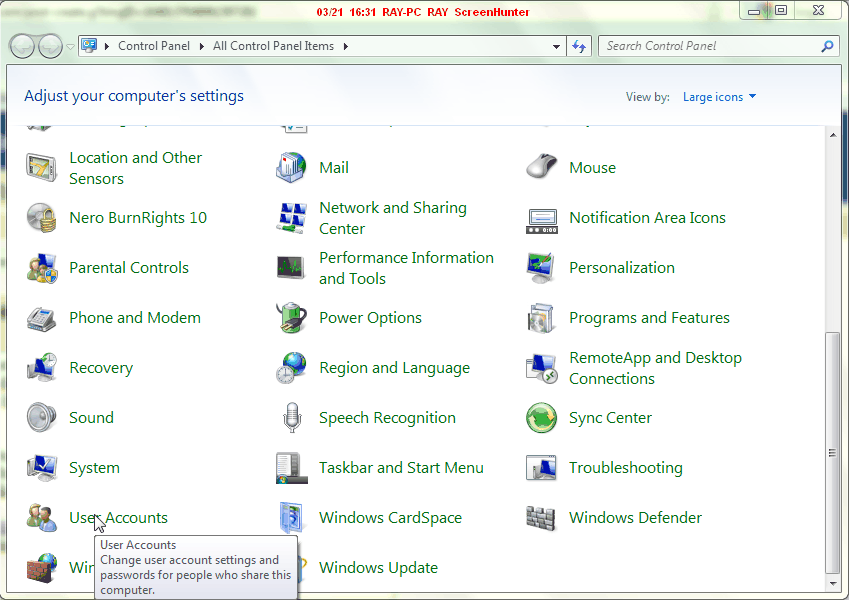Click the Personalization monitor icon
The width and height of the screenshot is (849, 600).
tap(541, 268)
